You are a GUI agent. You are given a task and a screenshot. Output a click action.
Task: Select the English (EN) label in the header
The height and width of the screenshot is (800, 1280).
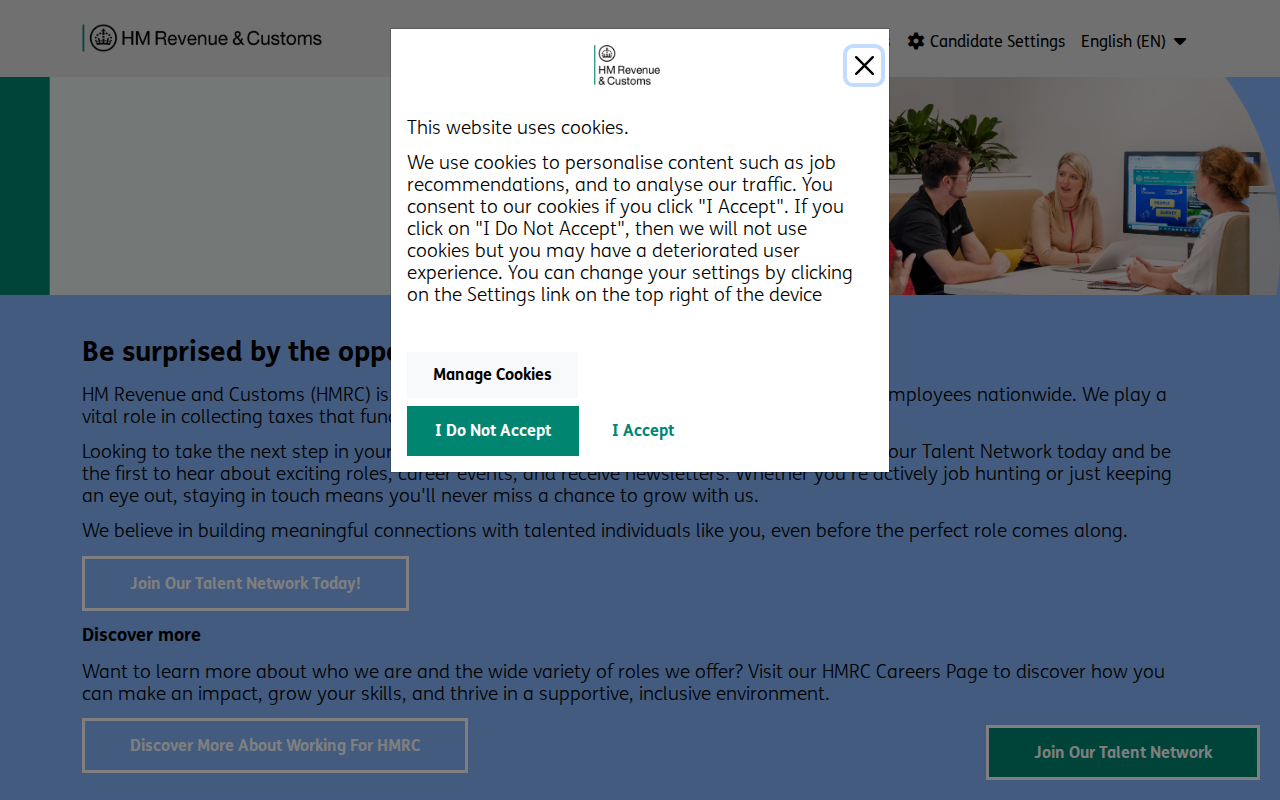coord(1122,41)
